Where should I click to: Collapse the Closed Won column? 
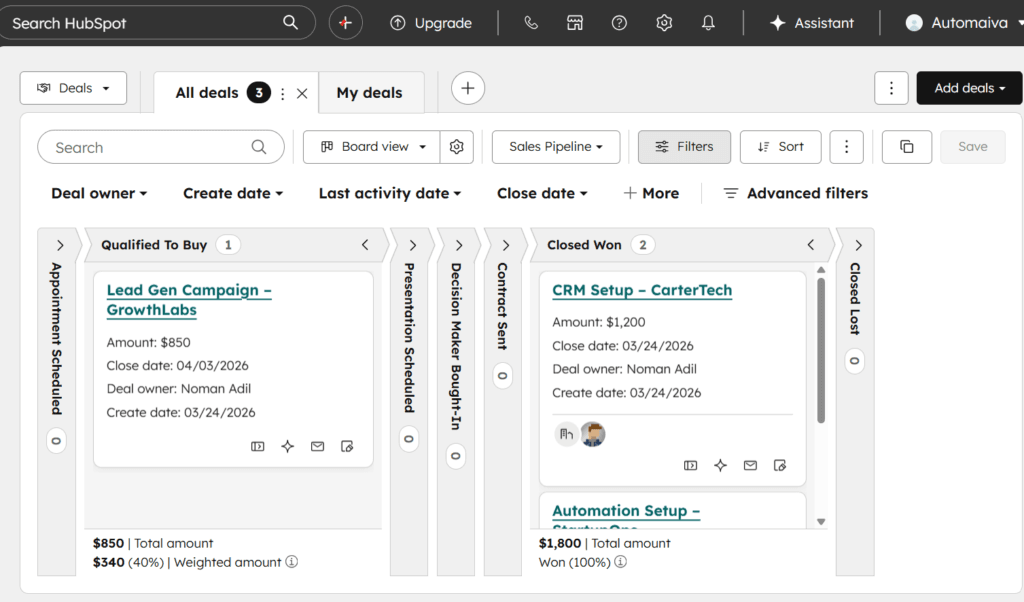tap(811, 244)
